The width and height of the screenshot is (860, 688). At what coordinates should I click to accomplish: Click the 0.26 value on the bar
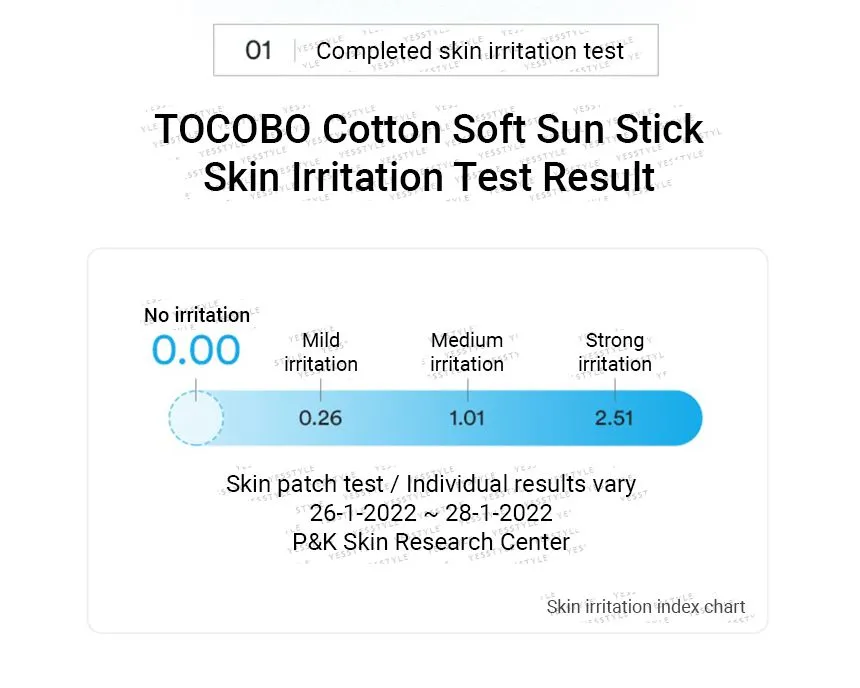[x=321, y=418]
